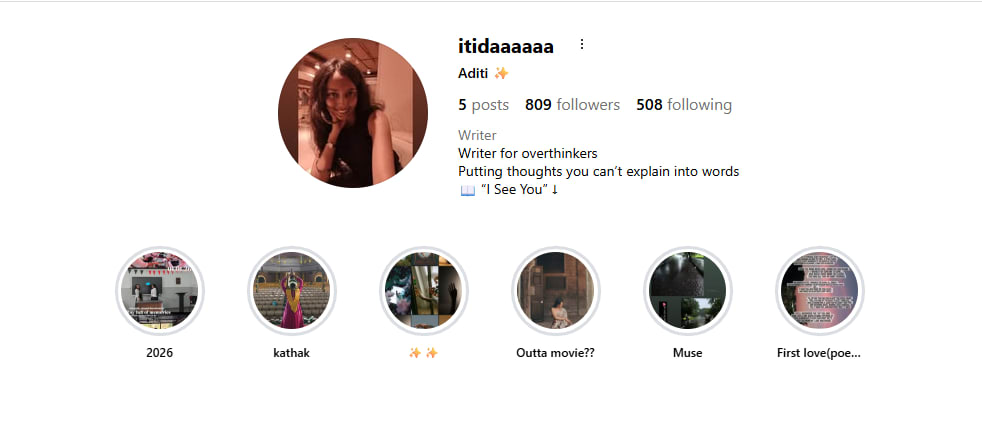Show the 809 followers list
The image size is (982, 423).
pyautogui.click(x=572, y=105)
